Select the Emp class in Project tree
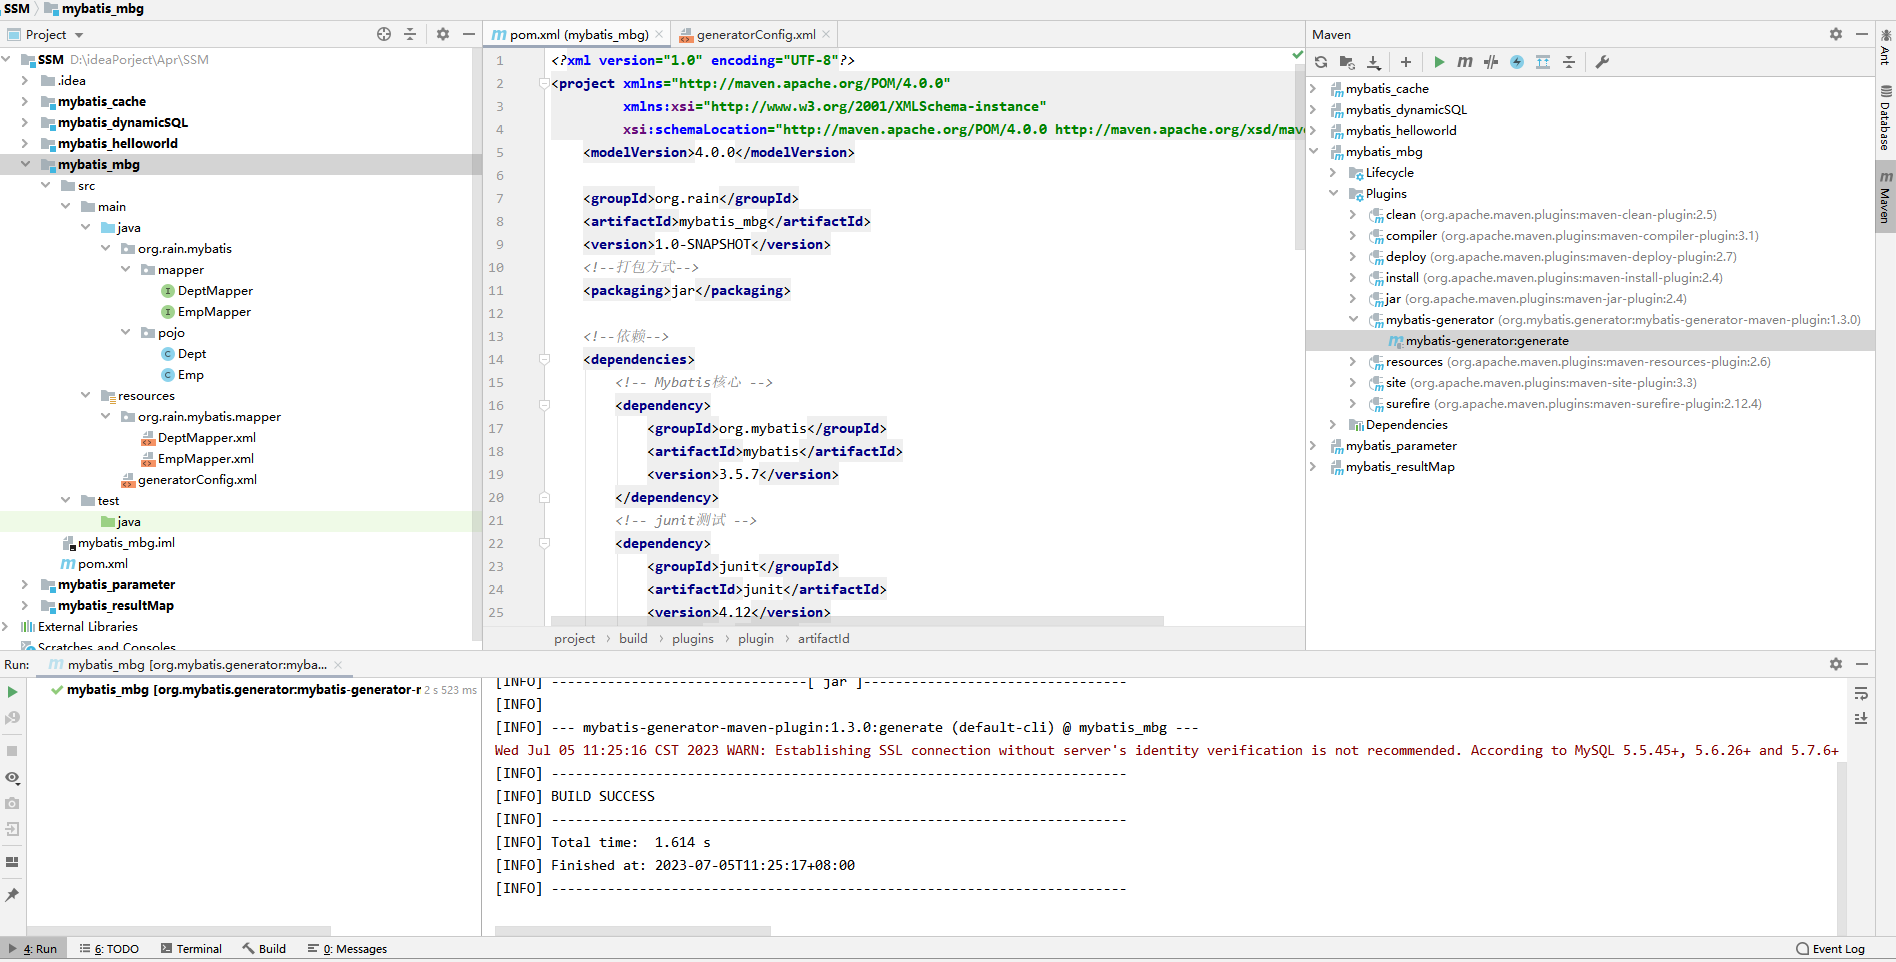 (190, 375)
